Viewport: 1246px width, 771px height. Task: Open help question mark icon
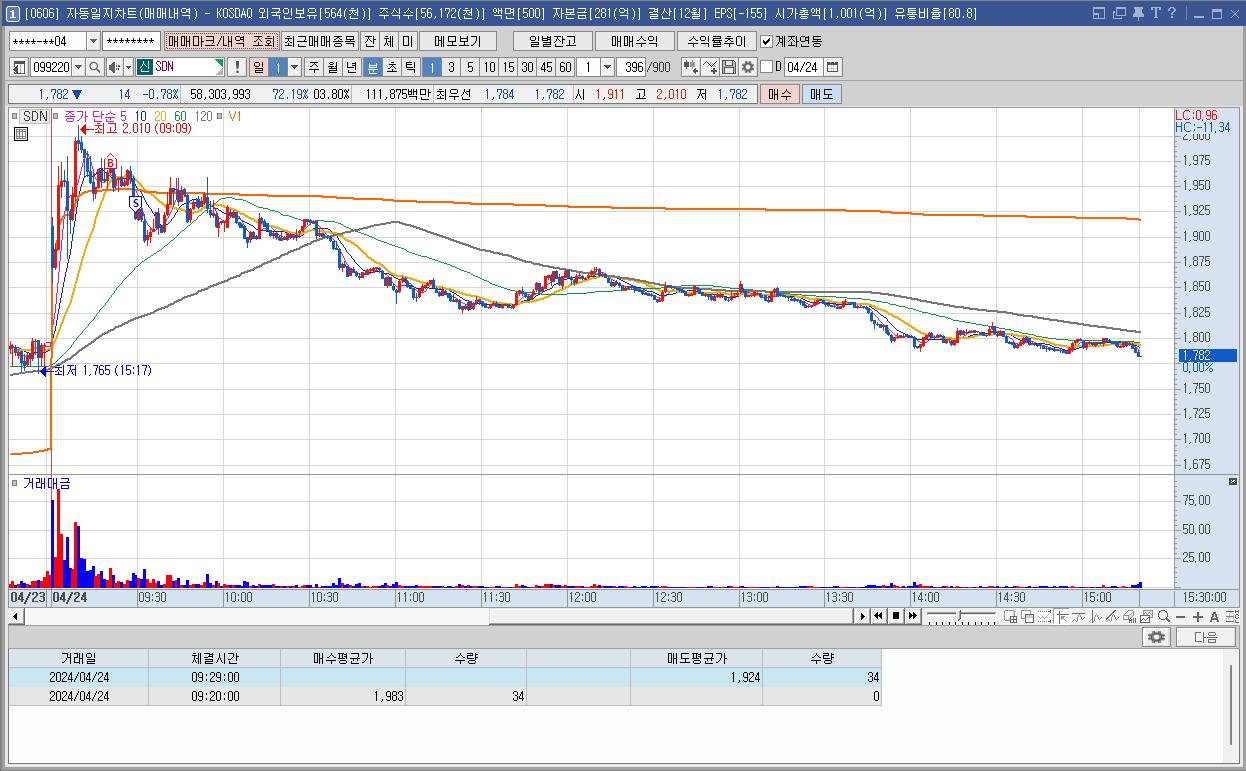(1171, 13)
